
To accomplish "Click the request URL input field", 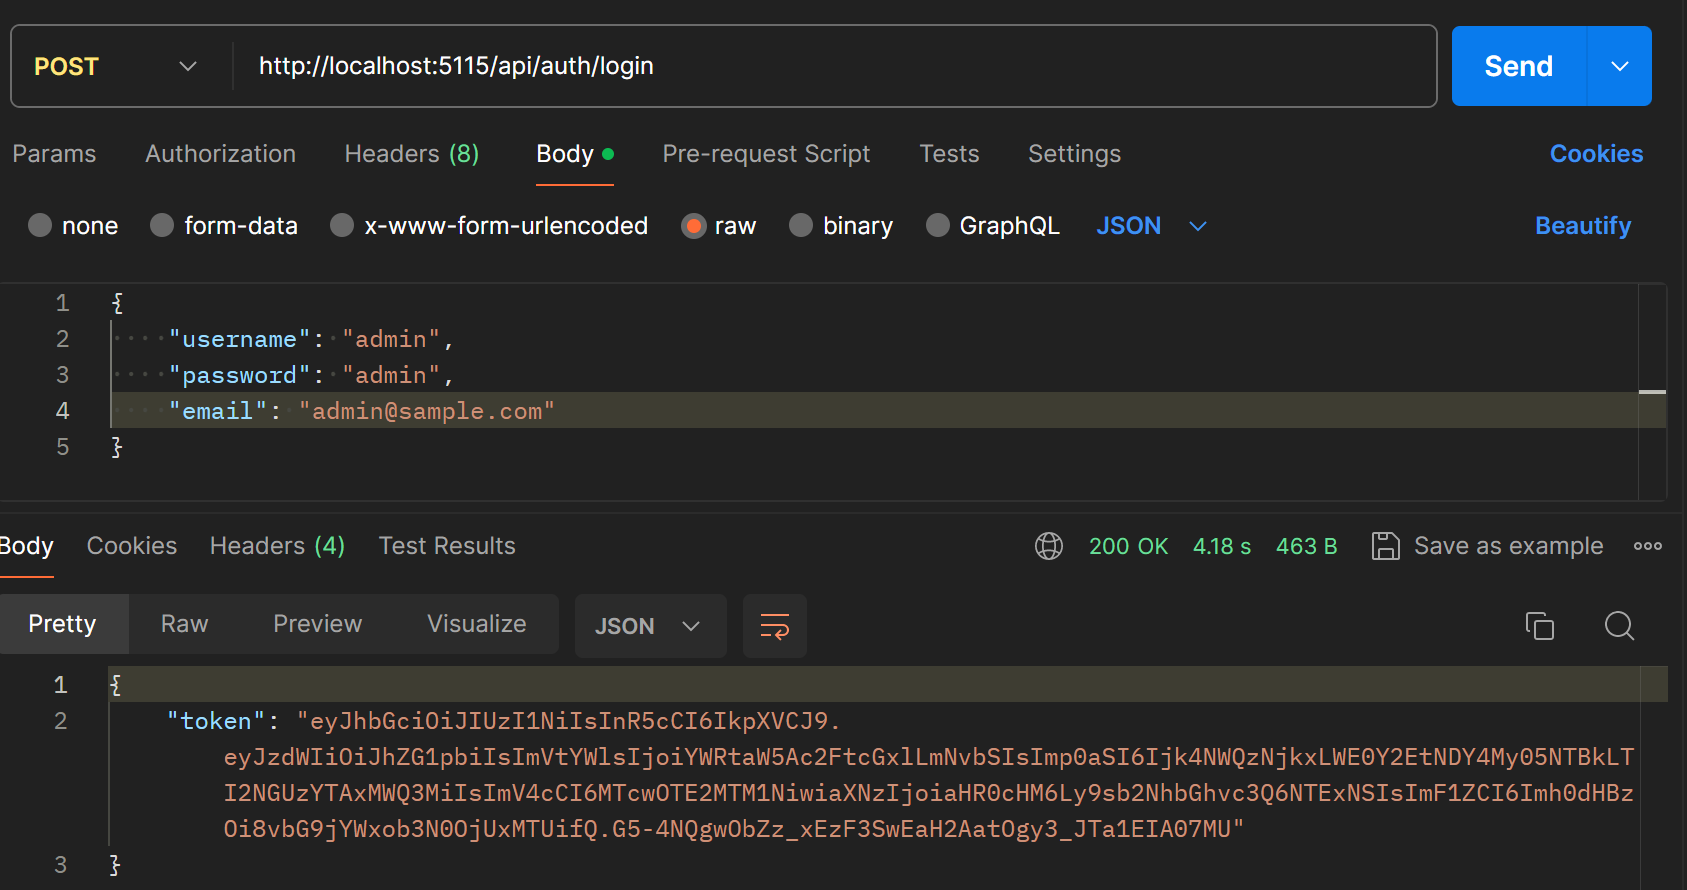I will 835,66.
